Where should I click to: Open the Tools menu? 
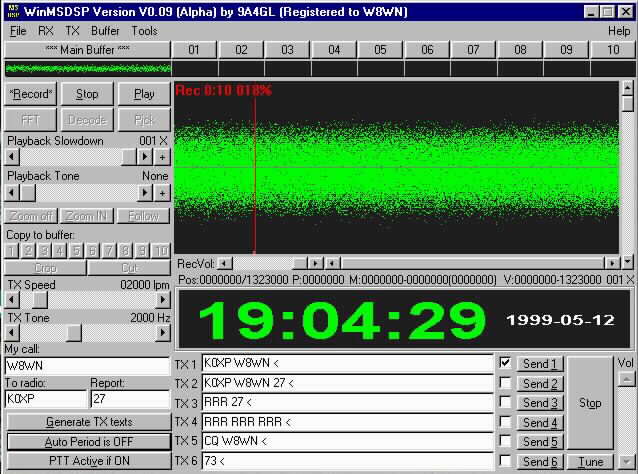tap(144, 31)
